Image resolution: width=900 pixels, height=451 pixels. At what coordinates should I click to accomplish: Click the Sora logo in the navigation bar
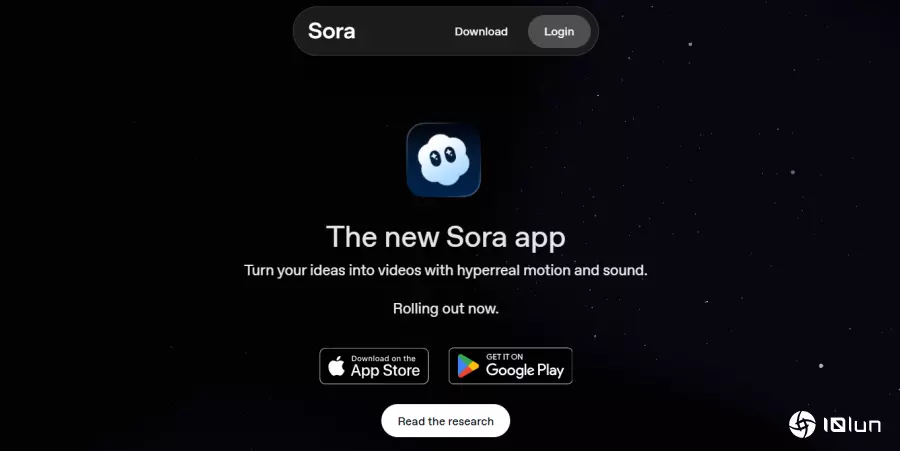click(x=331, y=31)
